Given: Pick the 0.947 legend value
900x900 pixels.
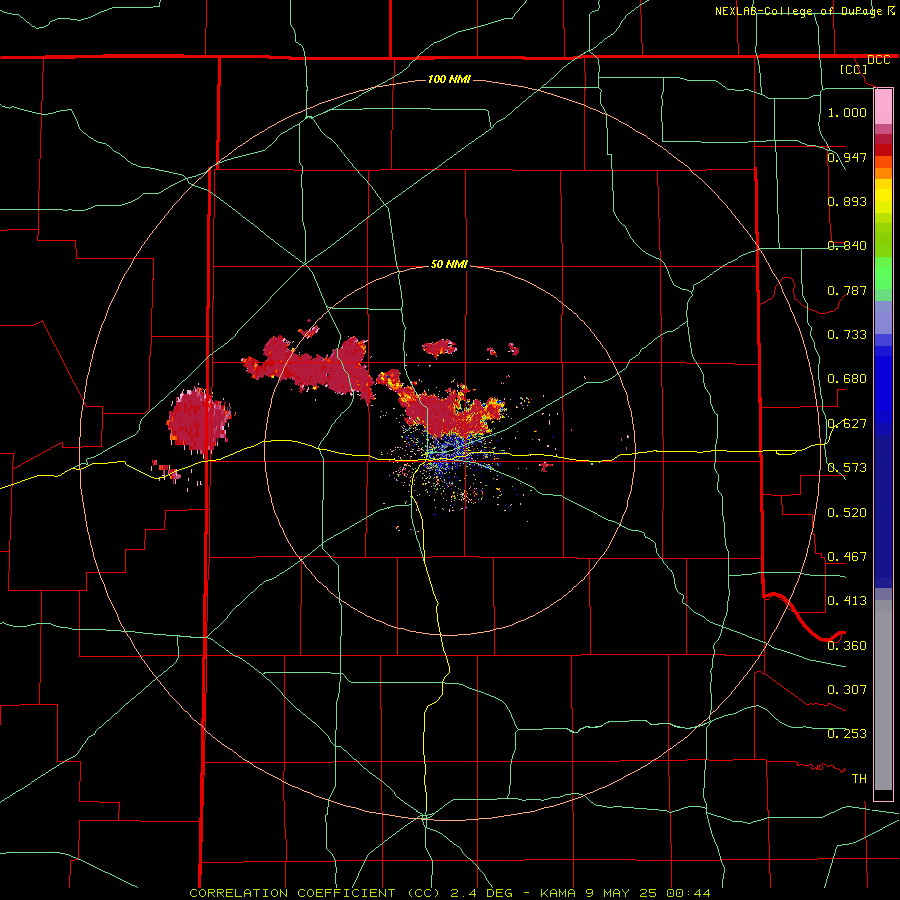Looking at the screenshot, I should [847, 157].
